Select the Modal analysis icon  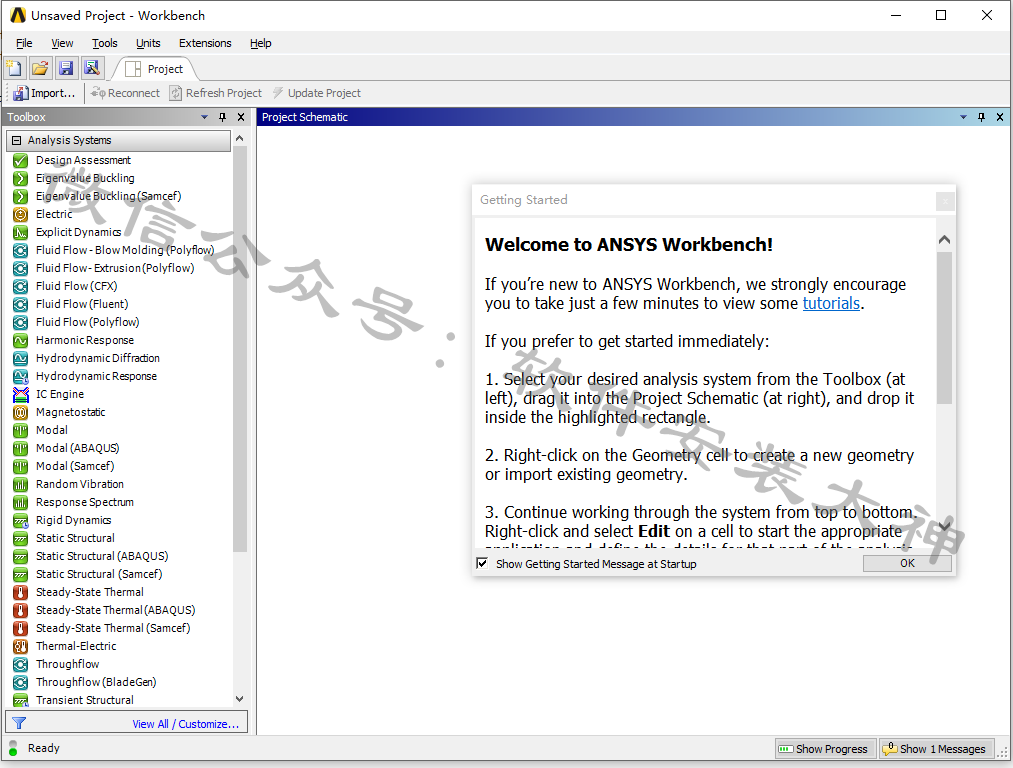(21, 430)
